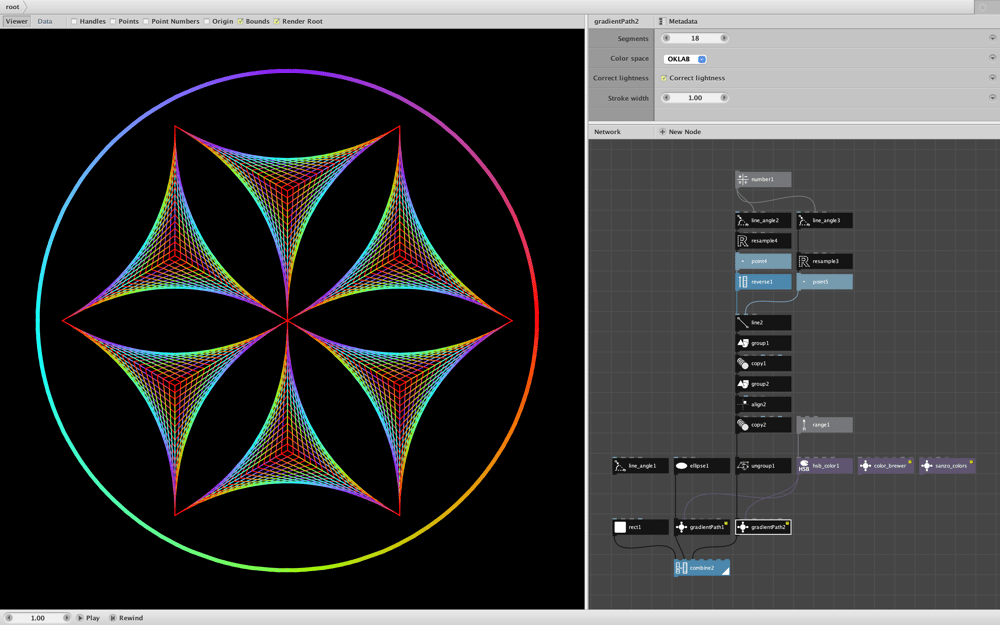Select the copy1 node
Screen dimensions: 1000x625
click(763, 363)
